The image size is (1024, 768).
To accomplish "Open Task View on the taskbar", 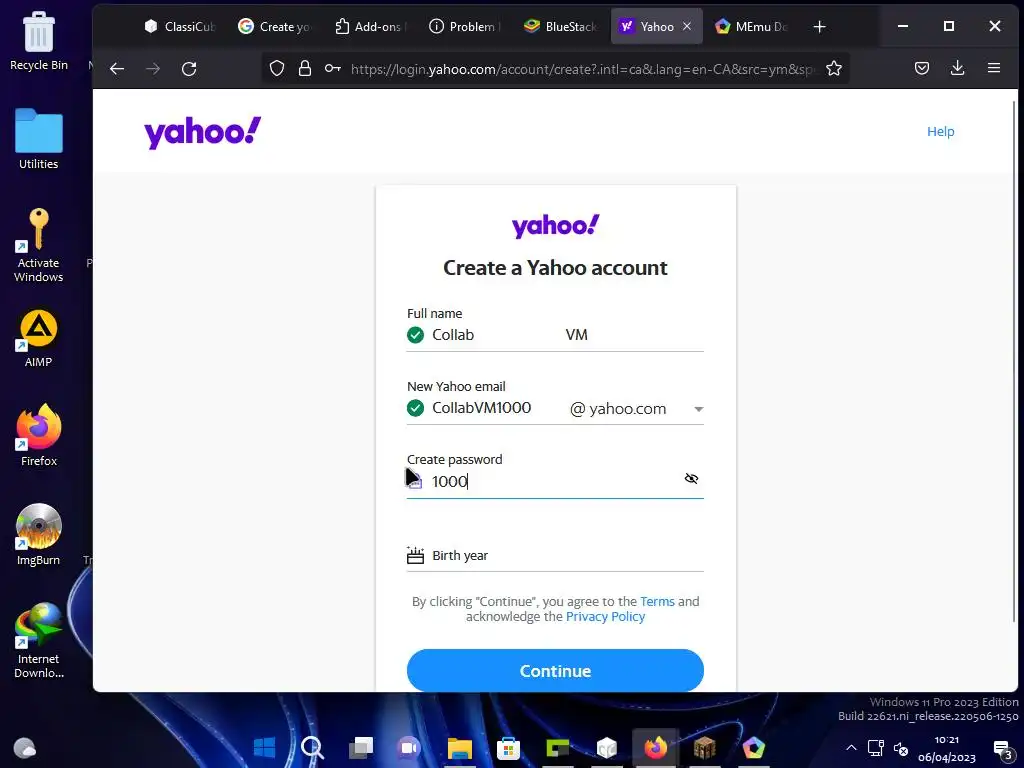I will [361, 747].
